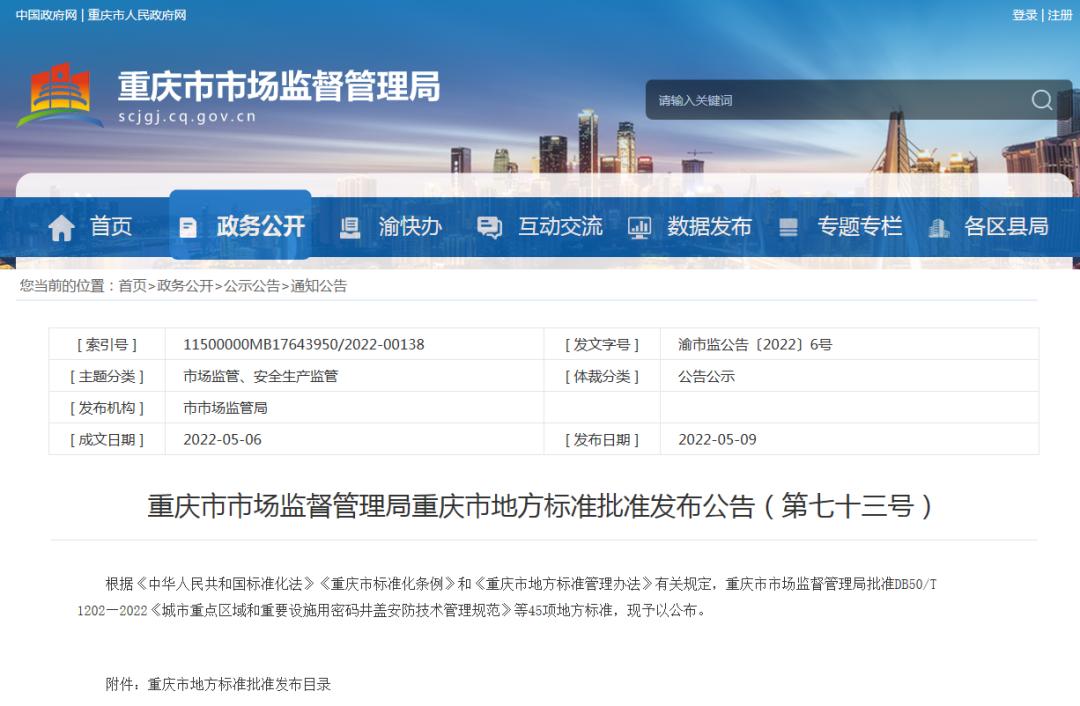Select document number 渝市监公告〔2022〕6号
1080x706 pixels.
(755, 344)
